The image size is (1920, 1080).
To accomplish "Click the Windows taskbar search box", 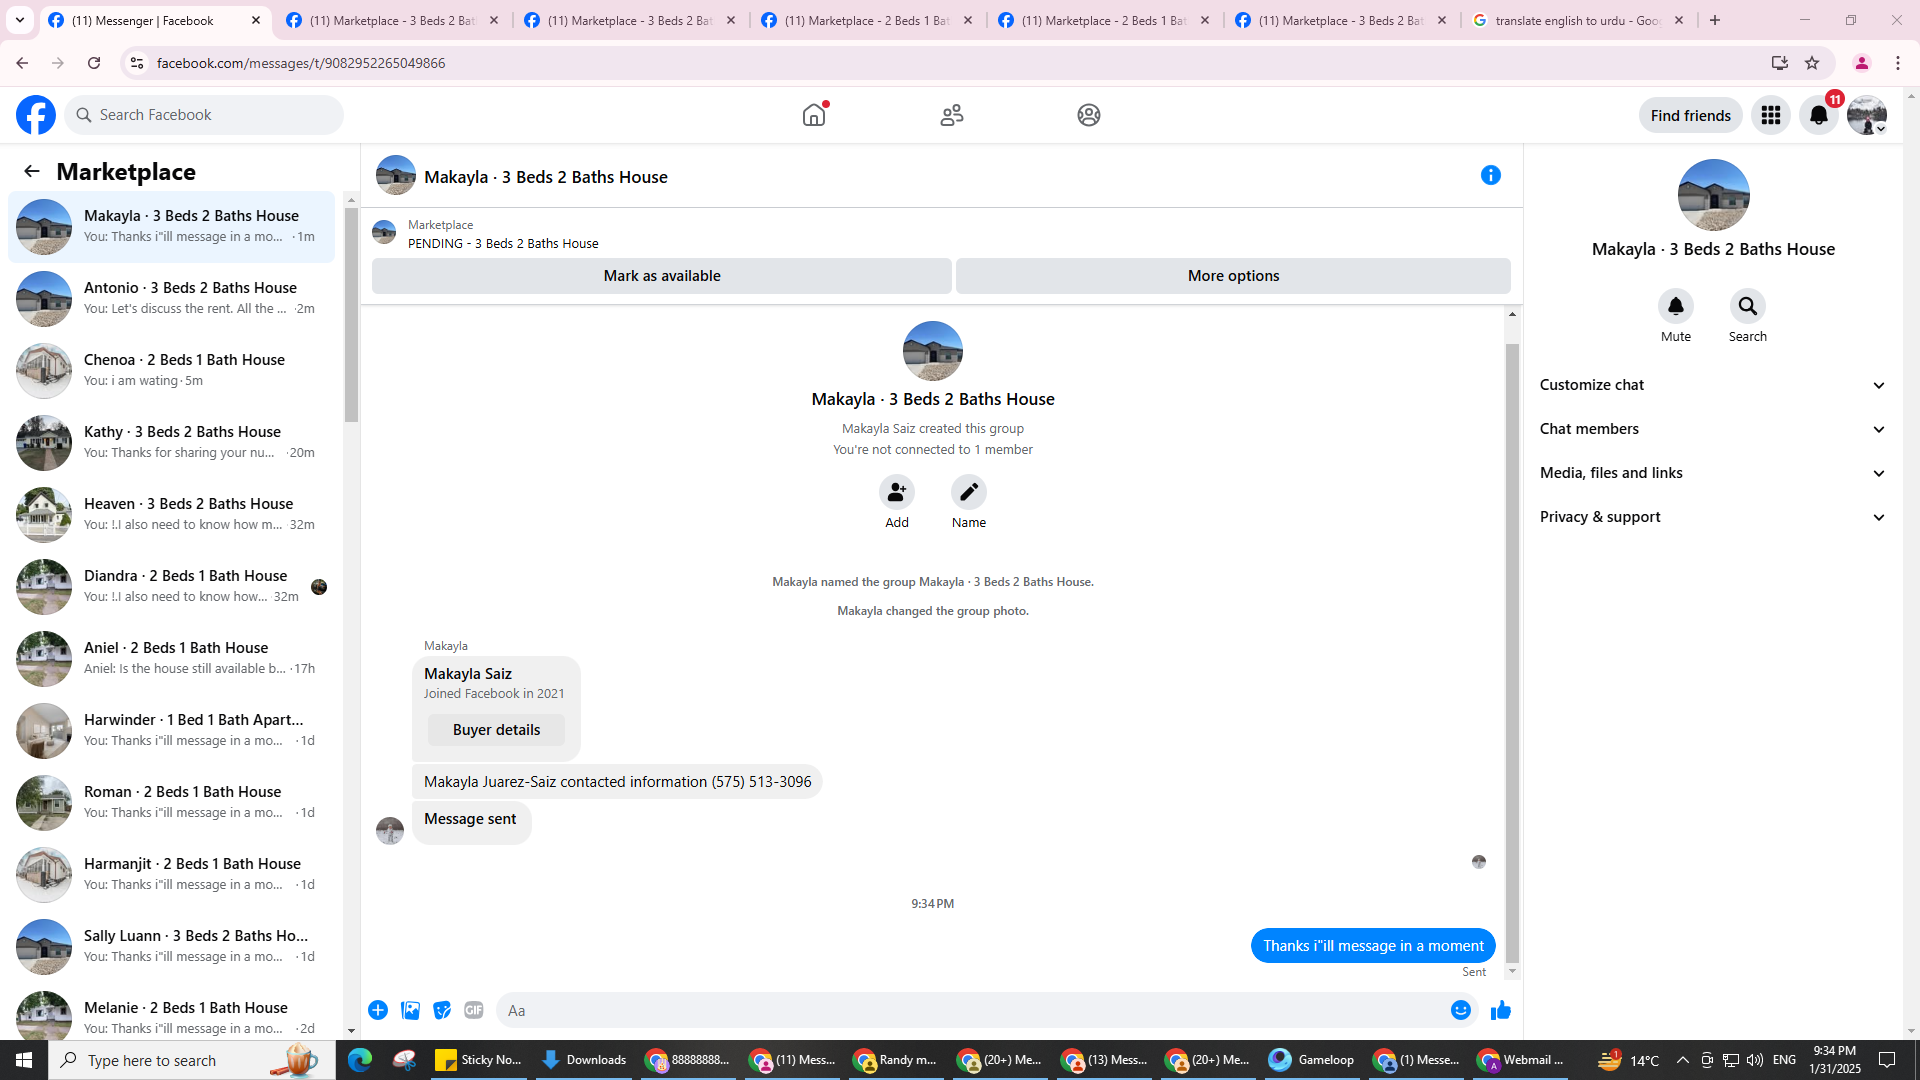I will click(x=192, y=1060).
